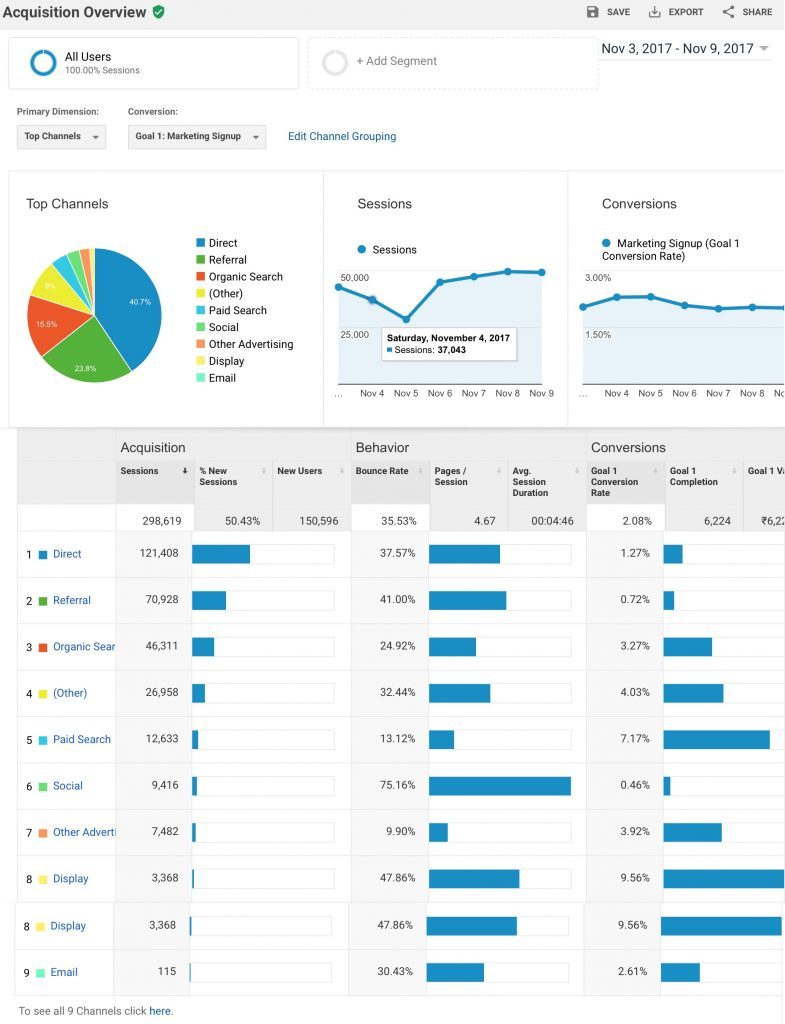Open the Social channel link in table
This screenshot has width=785, height=1024.
68,786
